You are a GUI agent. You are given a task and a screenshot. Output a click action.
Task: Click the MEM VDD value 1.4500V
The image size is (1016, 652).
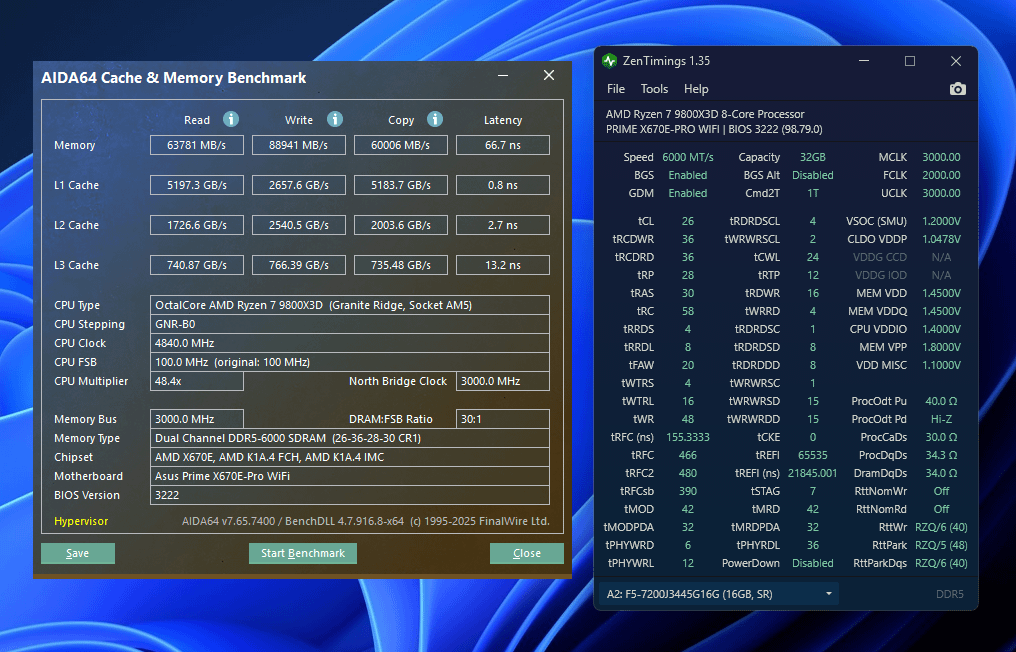pyautogui.click(x=941, y=293)
